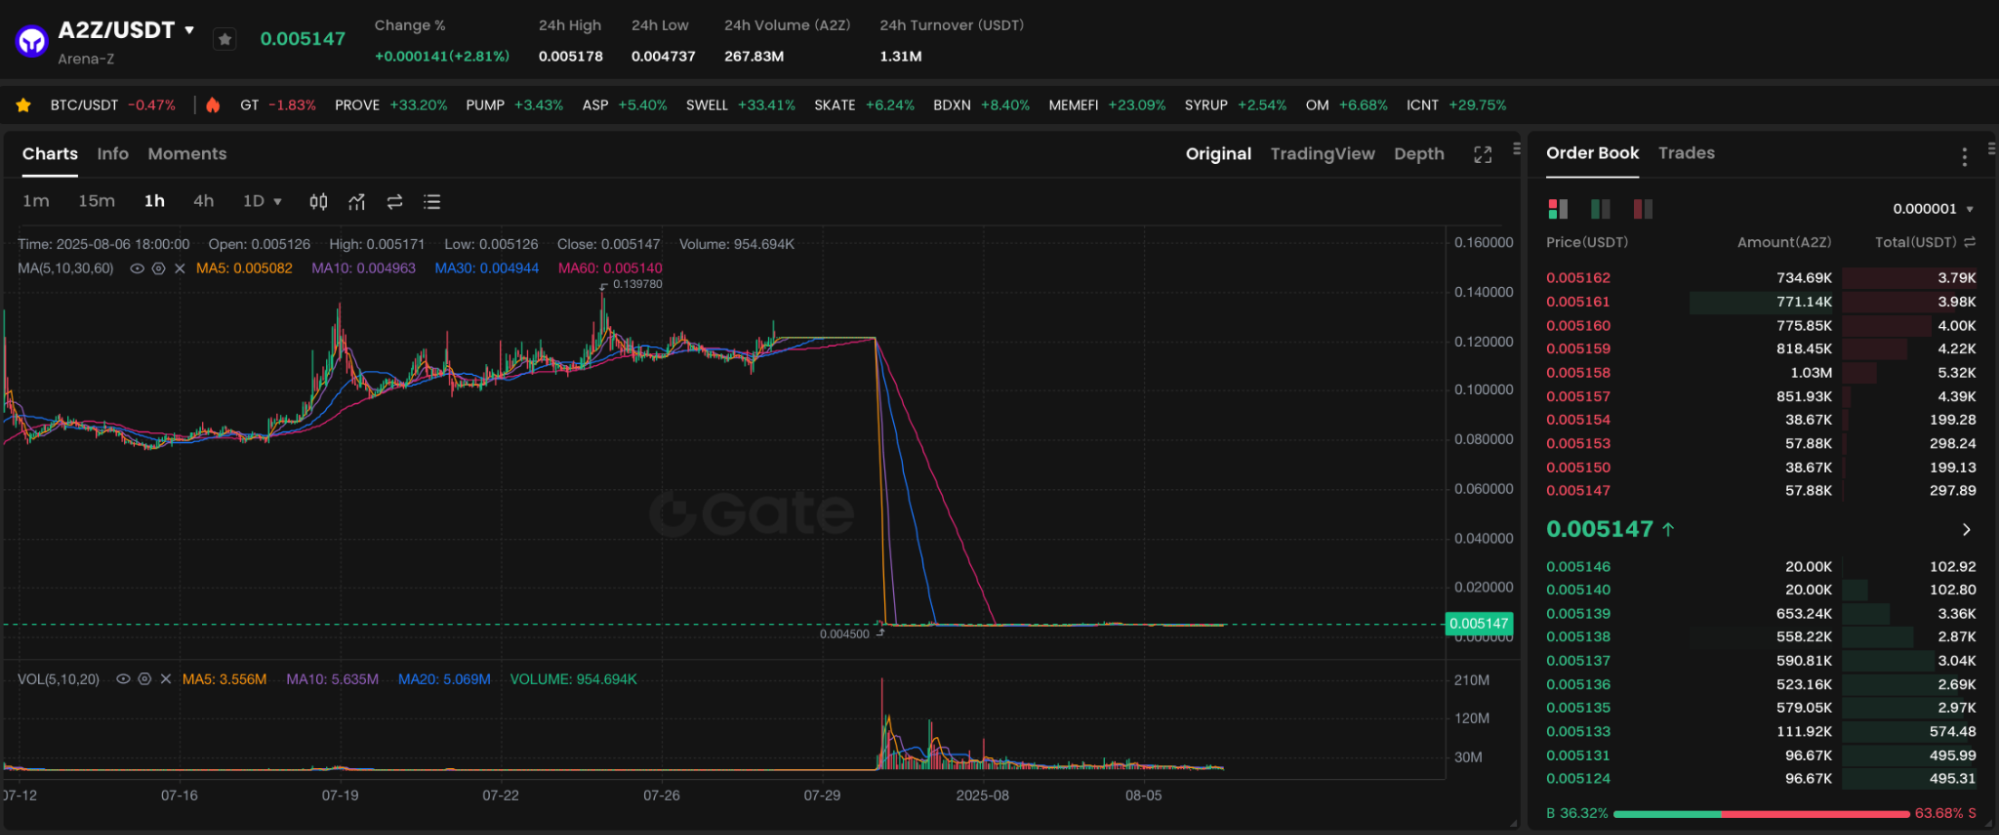Click the 2025-08 date label on time axis
1999x835 pixels.
(x=982, y=796)
